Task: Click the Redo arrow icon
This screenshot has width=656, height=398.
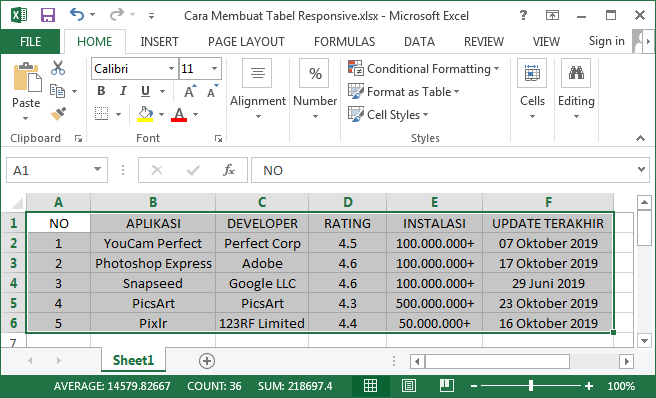Action: [116, 15]
